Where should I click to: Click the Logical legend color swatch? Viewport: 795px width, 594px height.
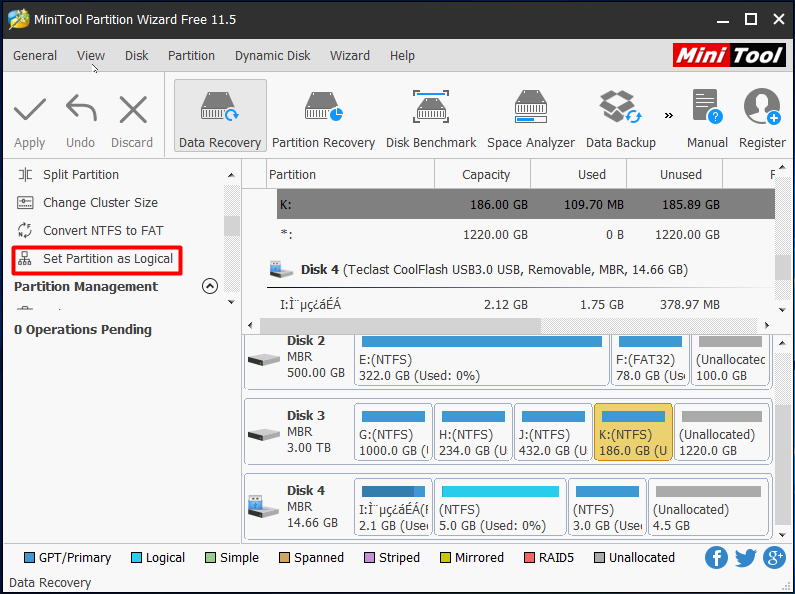click(x=136, y=558)
